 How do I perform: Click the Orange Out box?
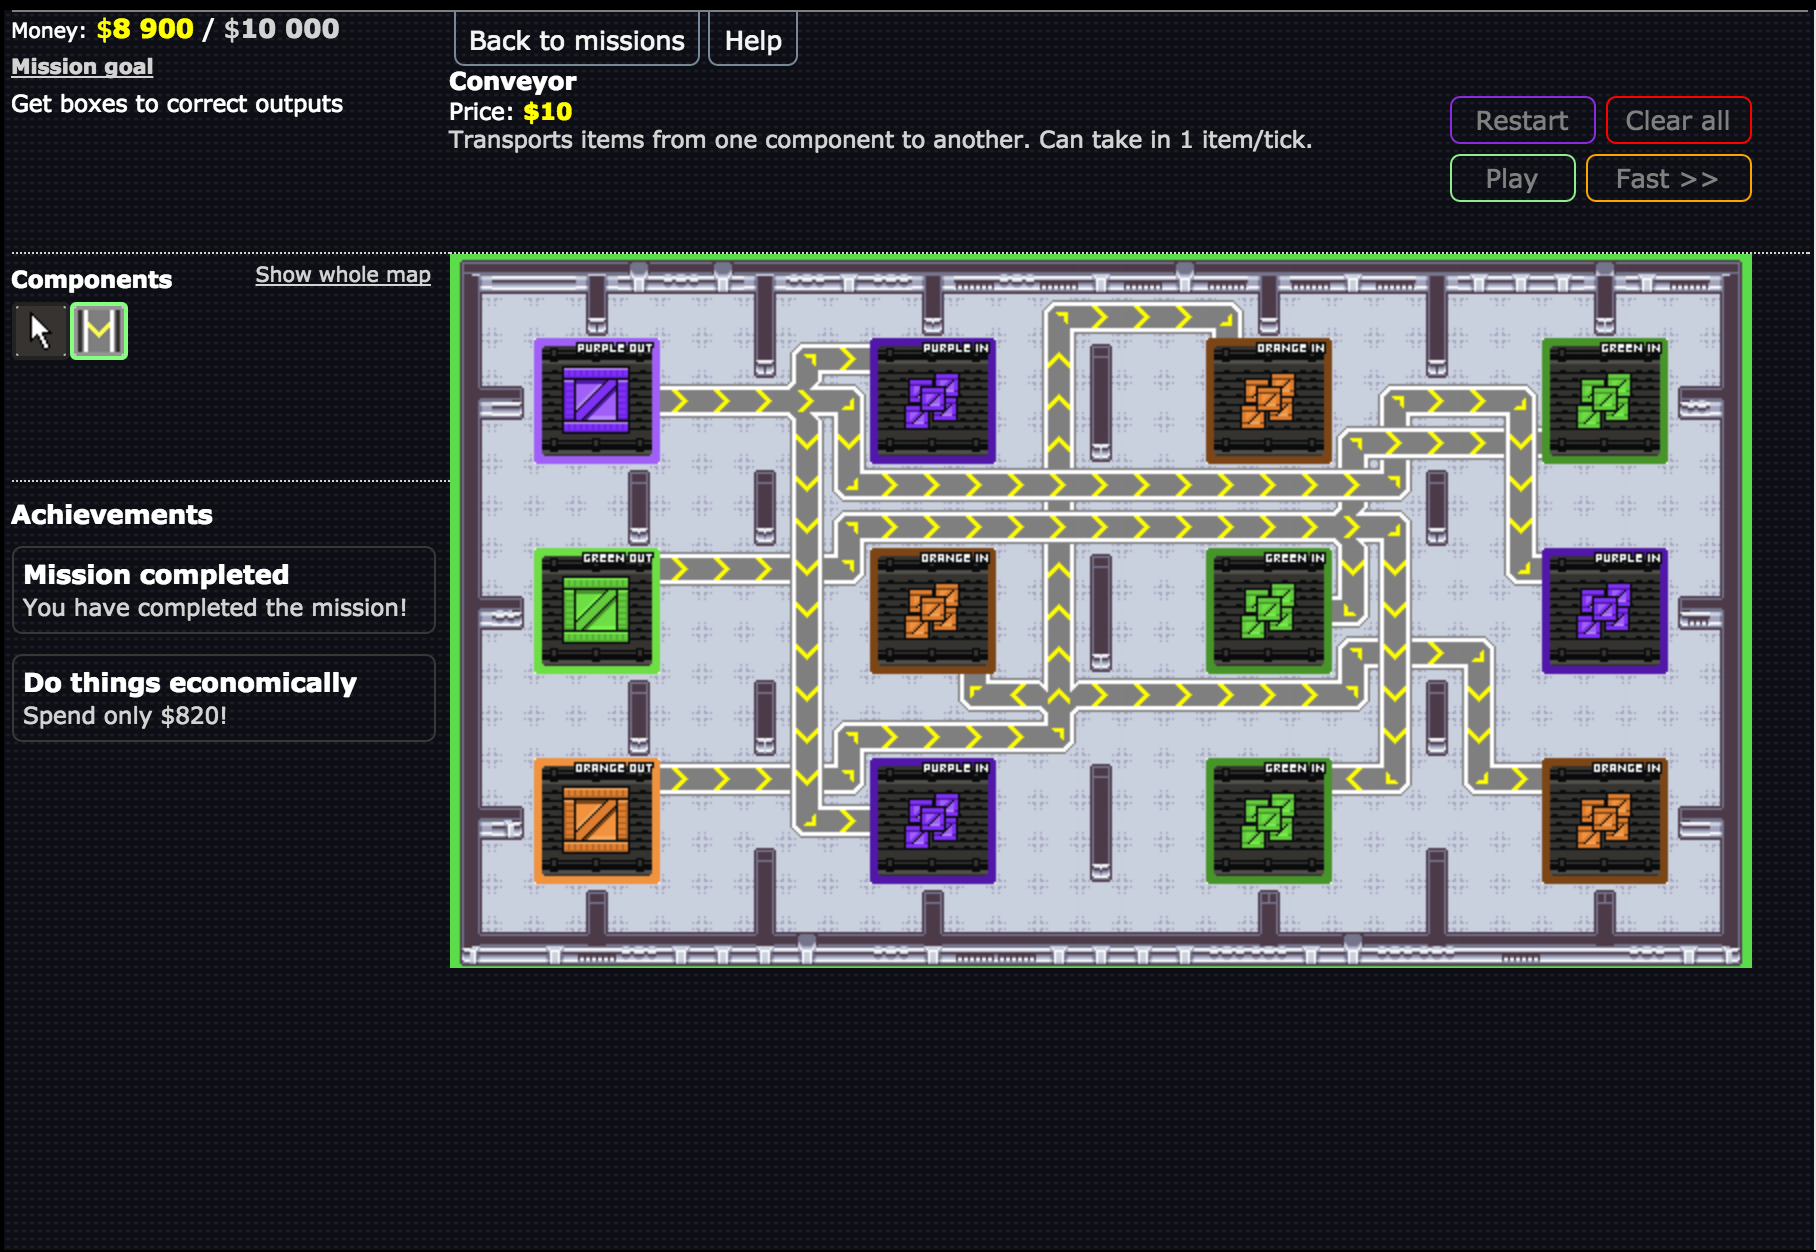click(596, 820)
